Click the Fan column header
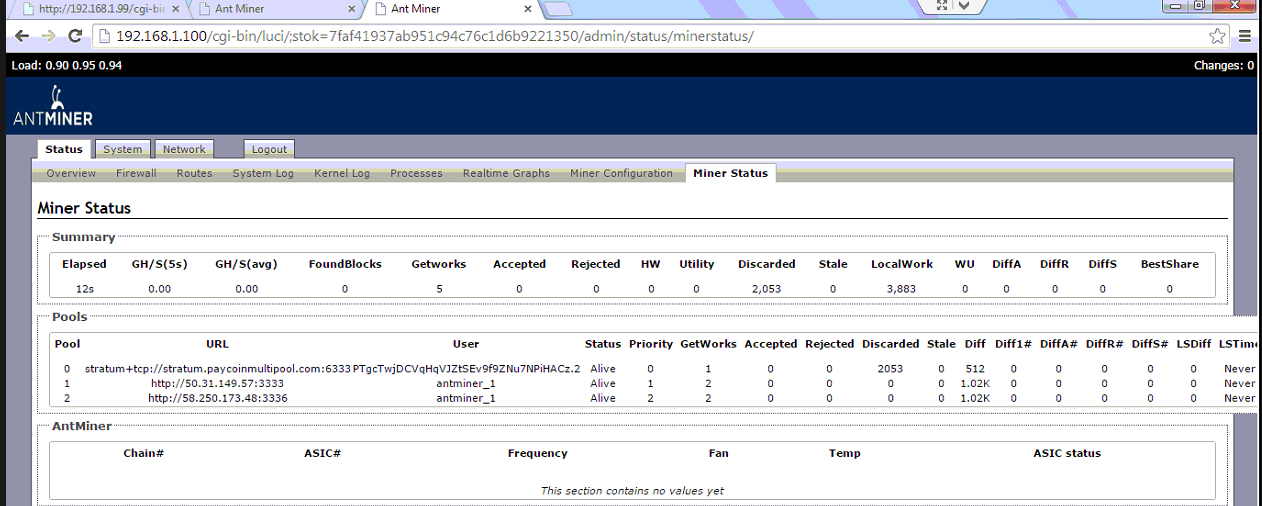The width and height of the screenshot is (1262, 506). [x=719, y=453]
